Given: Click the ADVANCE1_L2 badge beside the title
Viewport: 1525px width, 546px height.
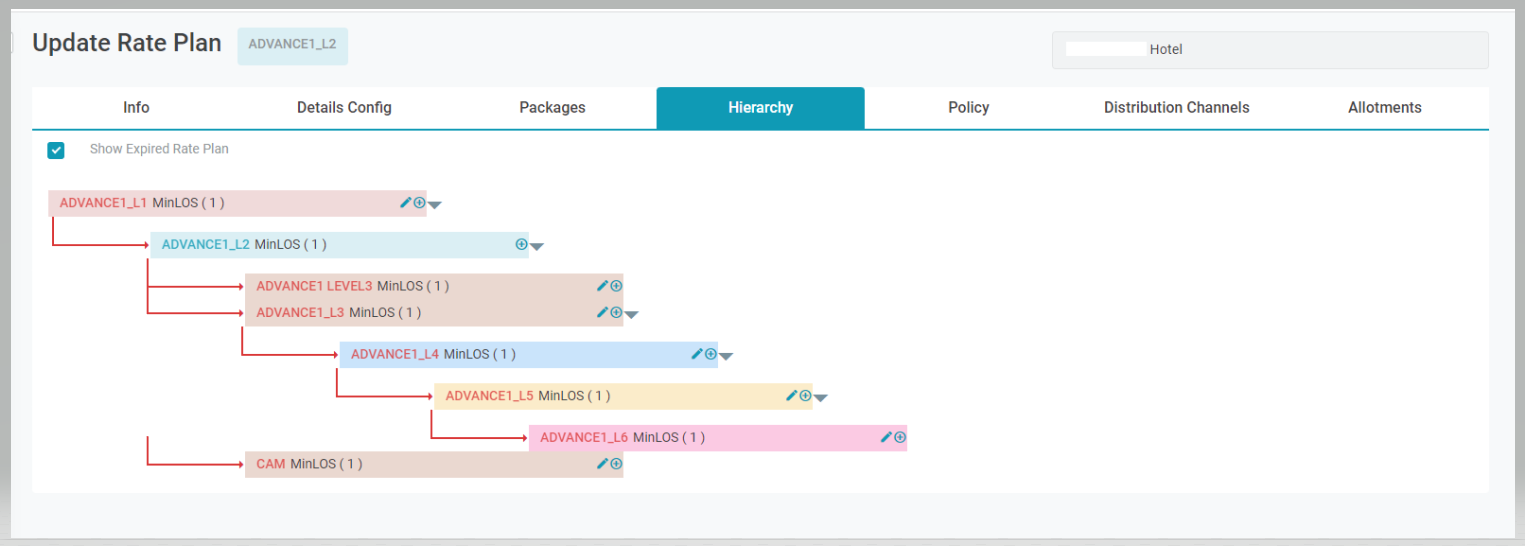Looking at the screenshot, I should click(292, 45).
